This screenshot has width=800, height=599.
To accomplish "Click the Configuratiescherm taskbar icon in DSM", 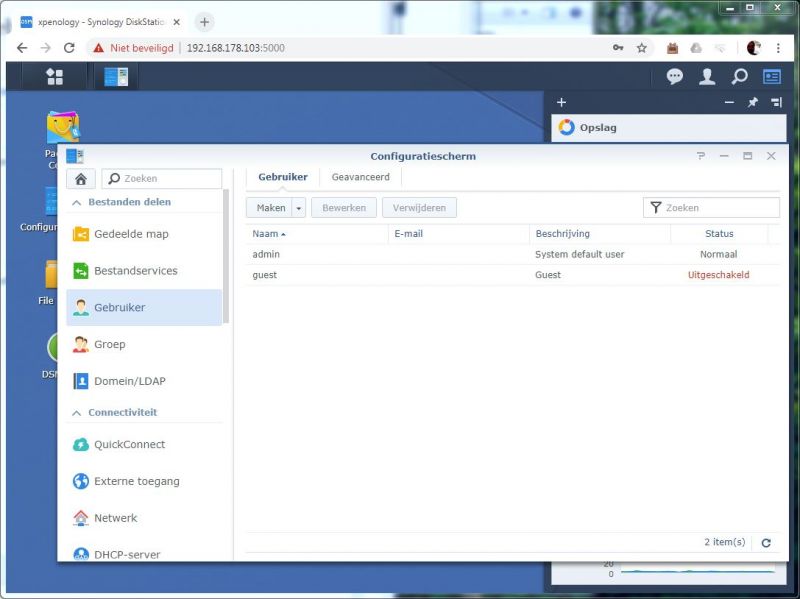I will pos(116,77).
